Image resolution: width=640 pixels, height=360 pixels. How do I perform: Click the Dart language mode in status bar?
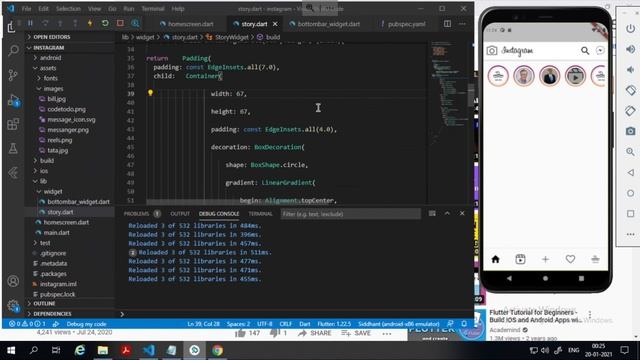pos(305,324)
